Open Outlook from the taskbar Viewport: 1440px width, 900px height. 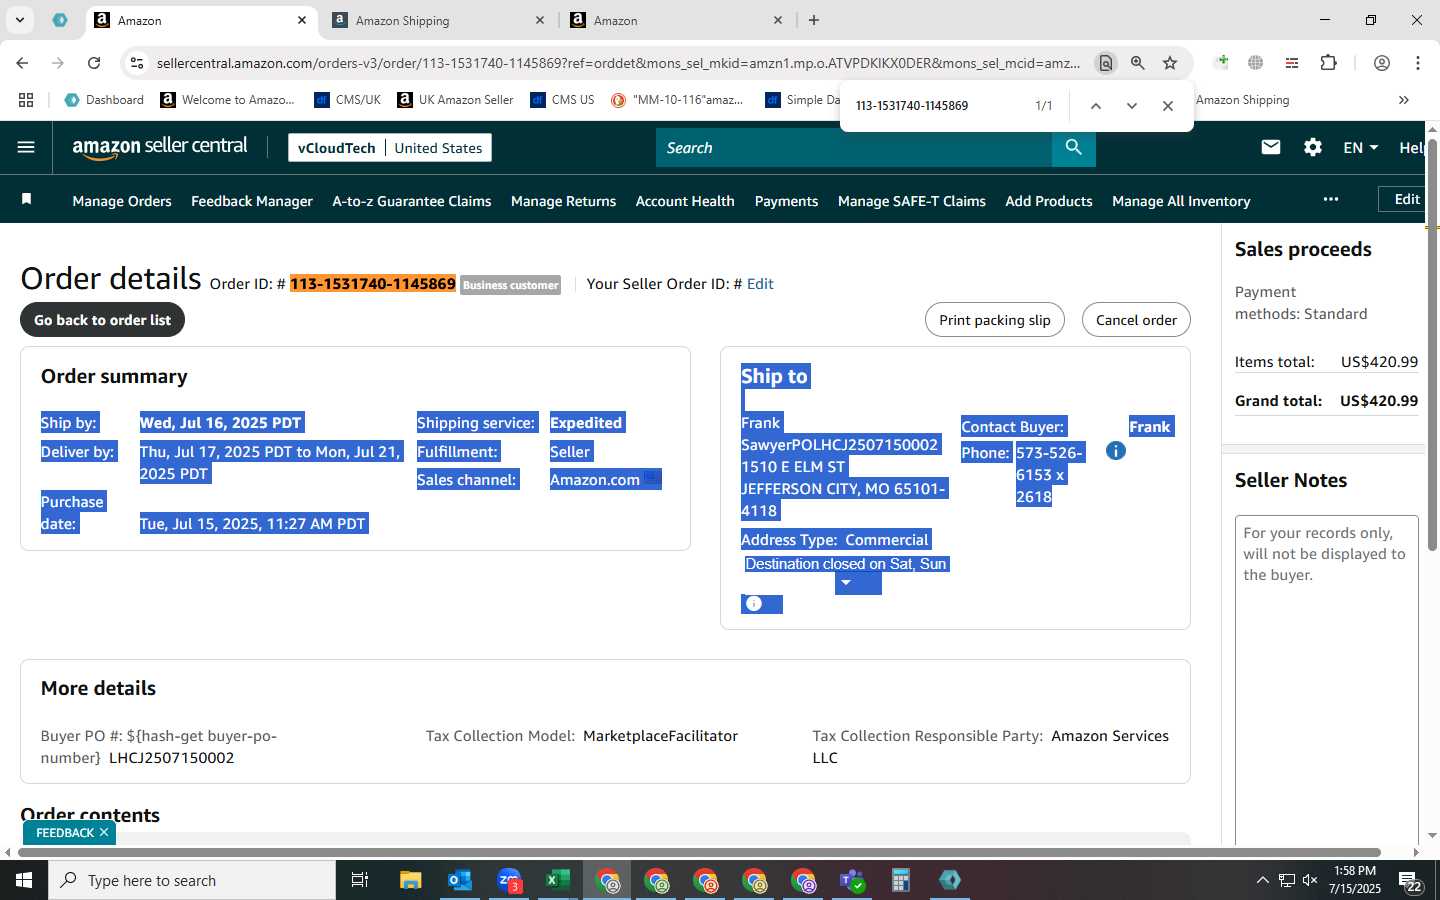(459, 880)
